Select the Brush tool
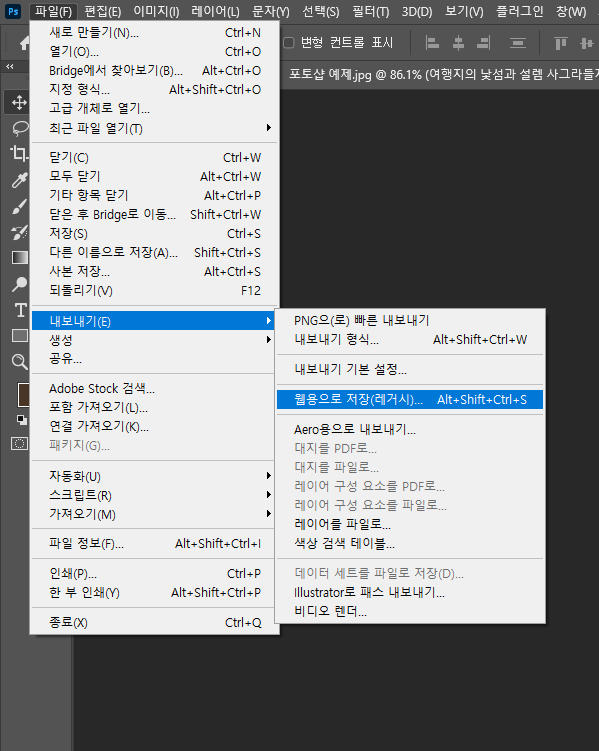Screen dimensions: 599x751 coord(19,206)
